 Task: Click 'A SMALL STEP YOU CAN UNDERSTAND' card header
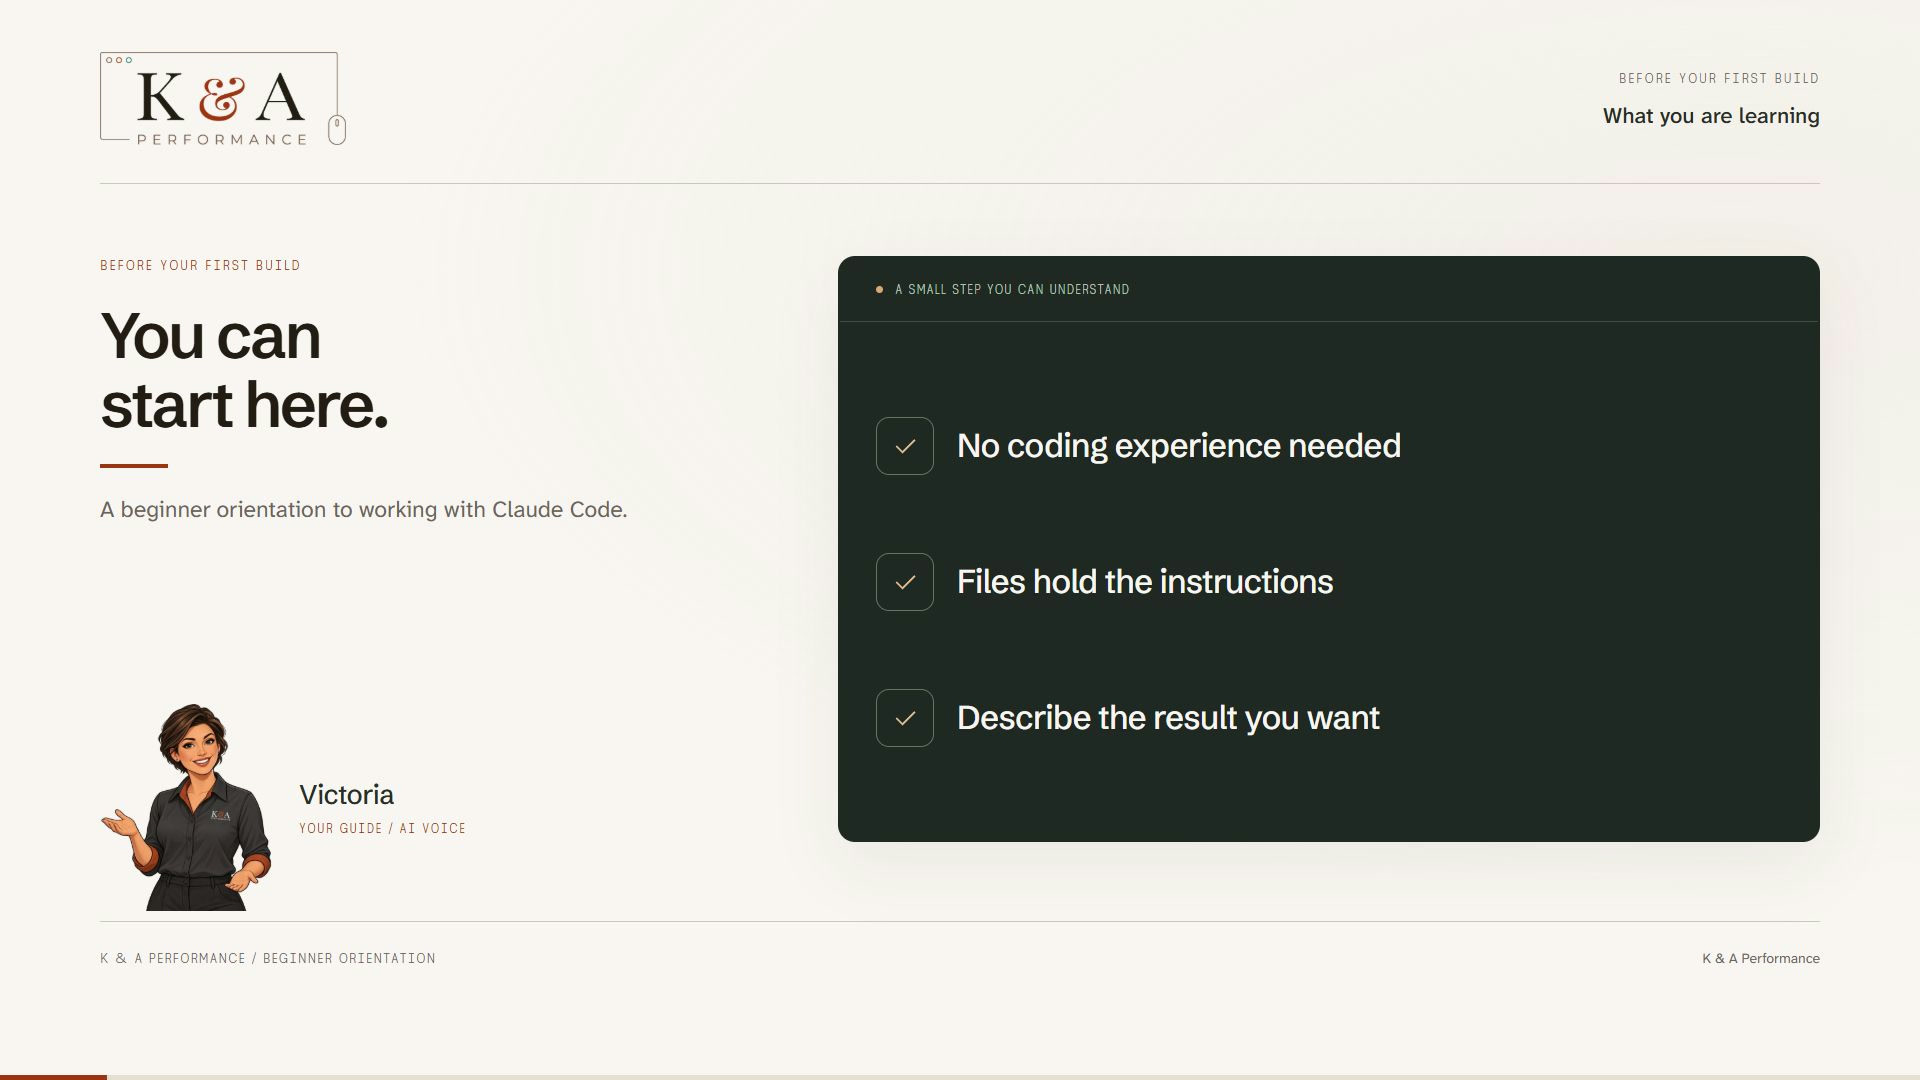tap(1012, 290)
